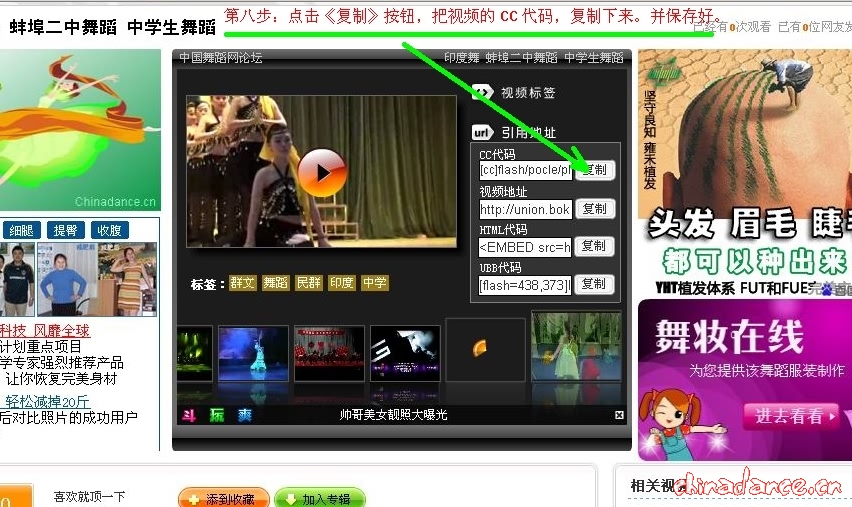
Task: Copy the CC代码 with its 复制 button
Action: [x=594, y=170]
